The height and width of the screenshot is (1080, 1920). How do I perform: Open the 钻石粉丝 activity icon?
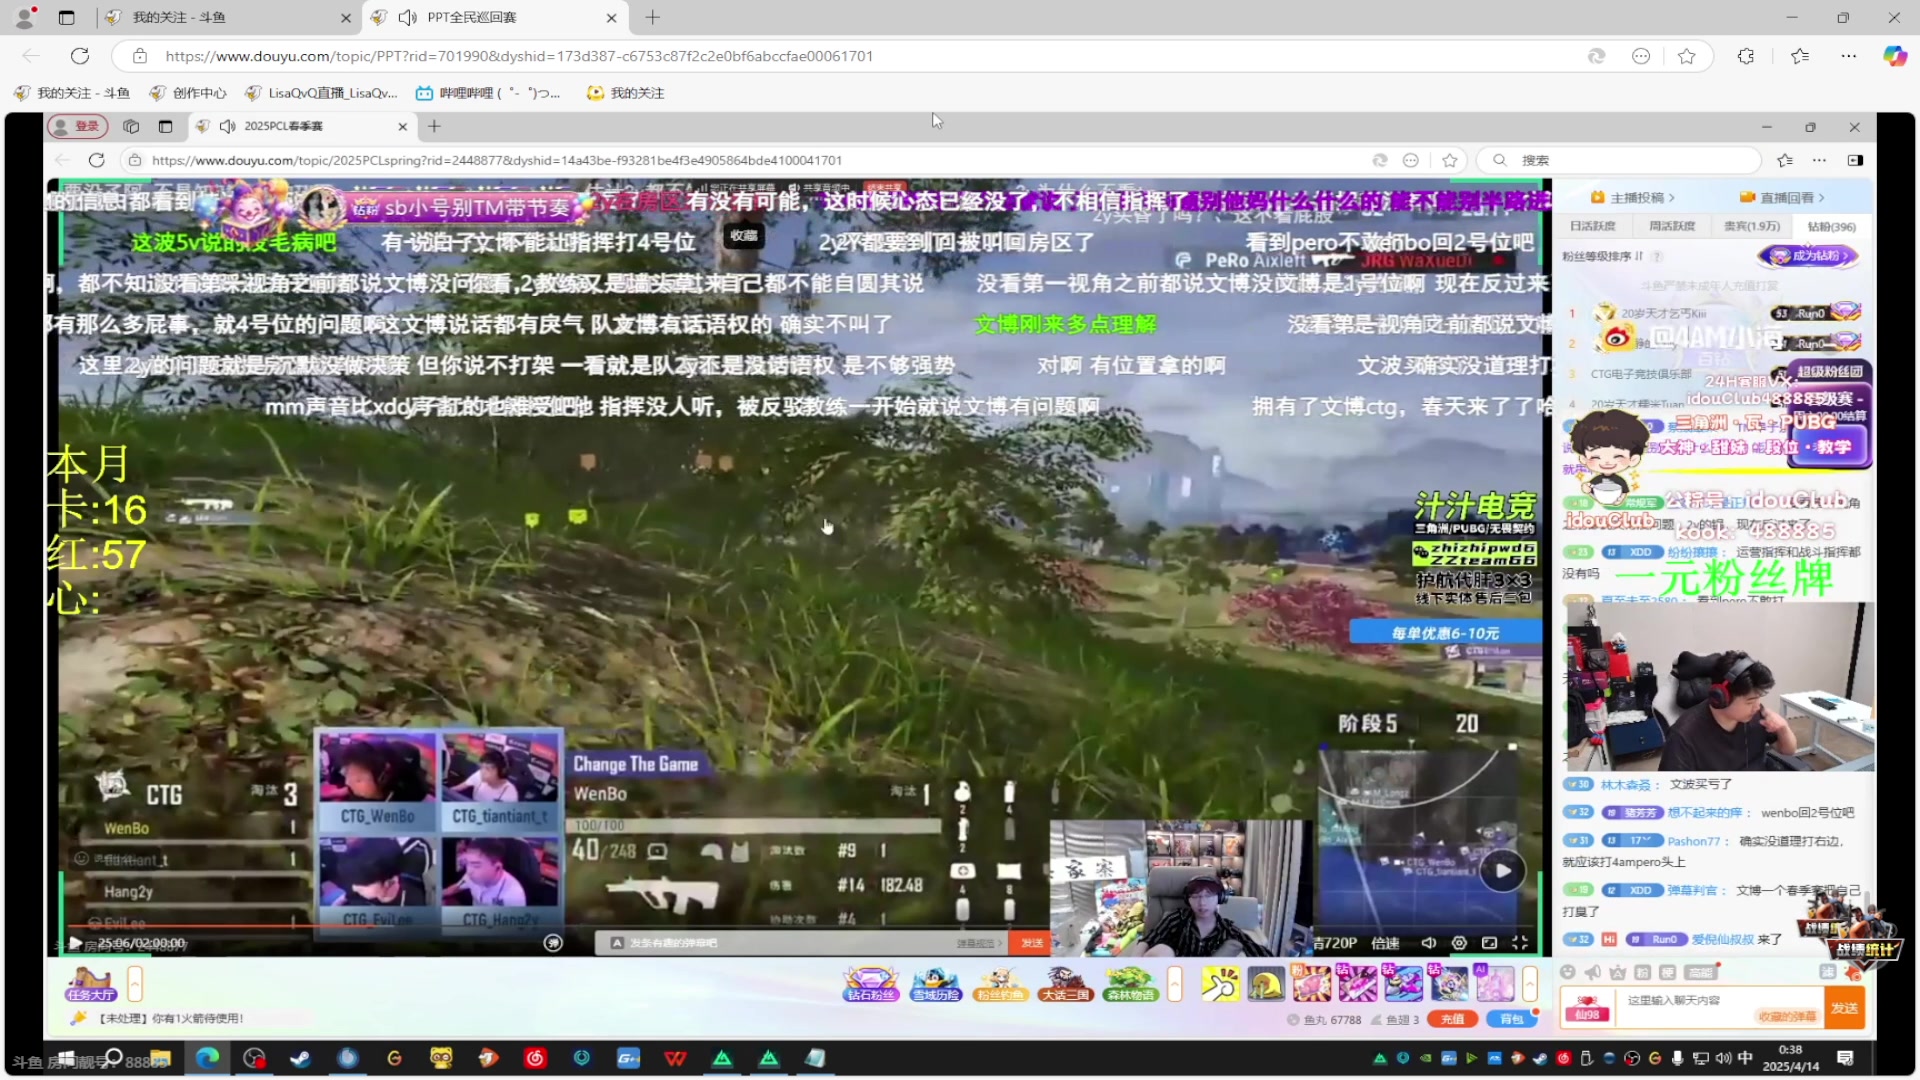pos(871,985)
